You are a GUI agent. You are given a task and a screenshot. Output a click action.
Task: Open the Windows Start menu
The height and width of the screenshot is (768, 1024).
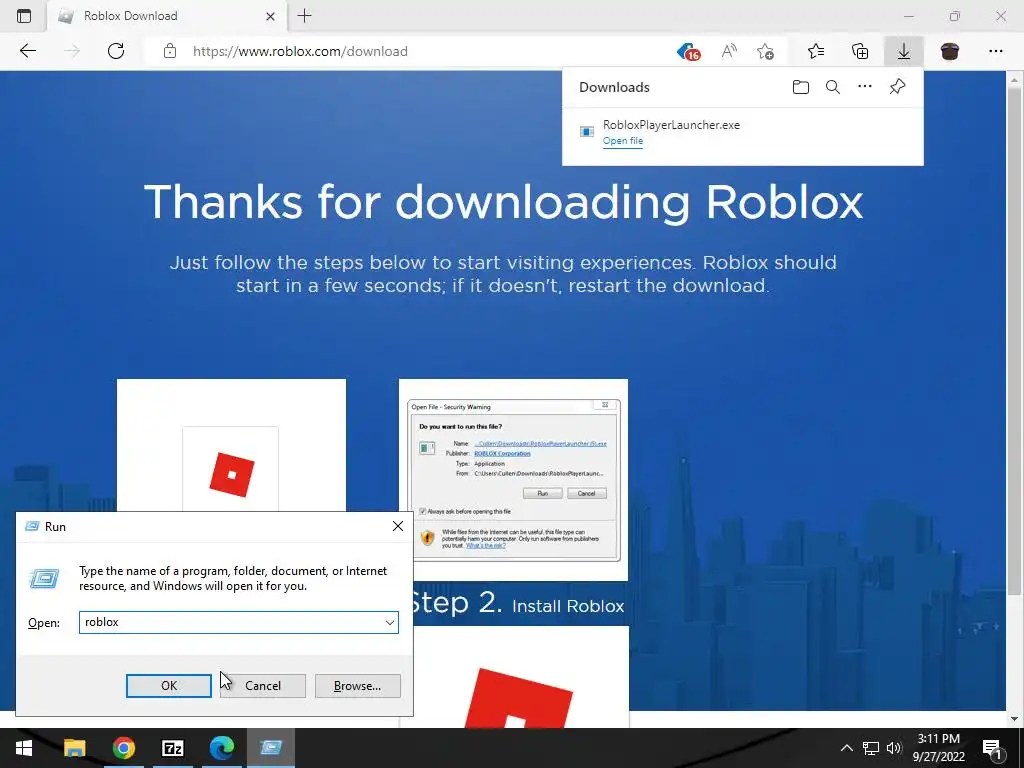[x=24, y=748]
